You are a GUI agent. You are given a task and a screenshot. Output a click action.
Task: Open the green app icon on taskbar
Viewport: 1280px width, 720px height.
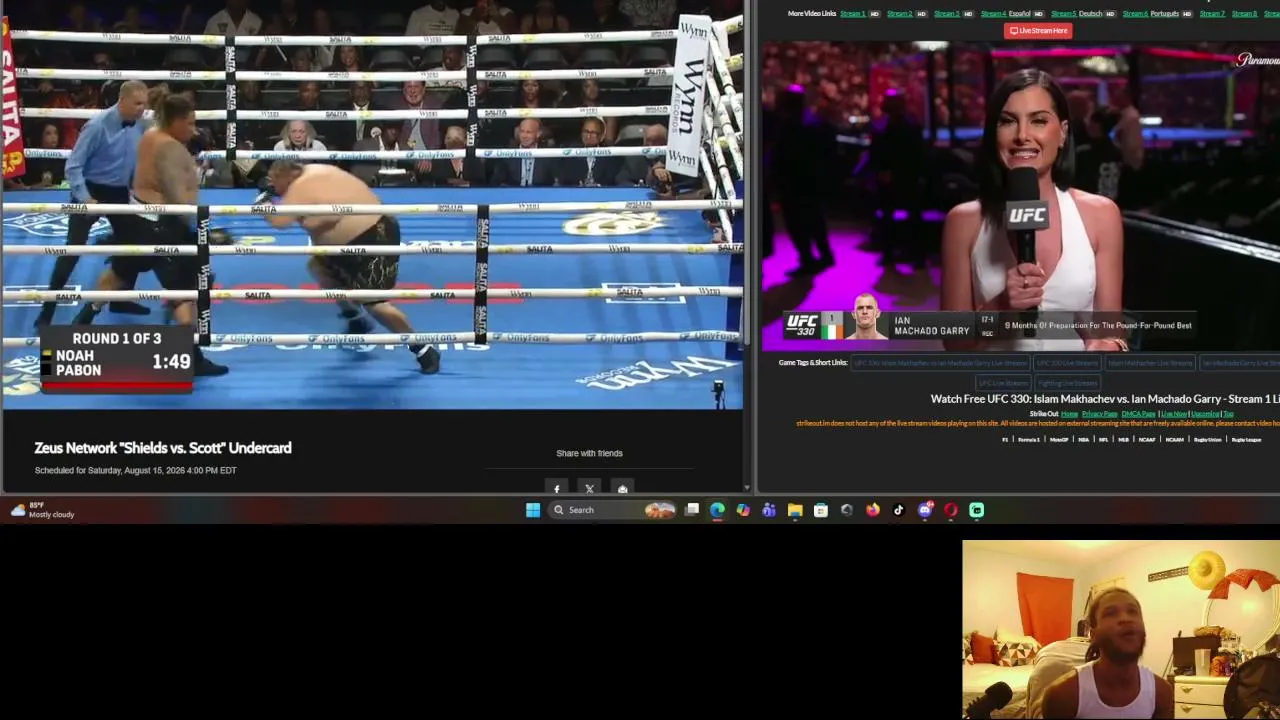977,510
